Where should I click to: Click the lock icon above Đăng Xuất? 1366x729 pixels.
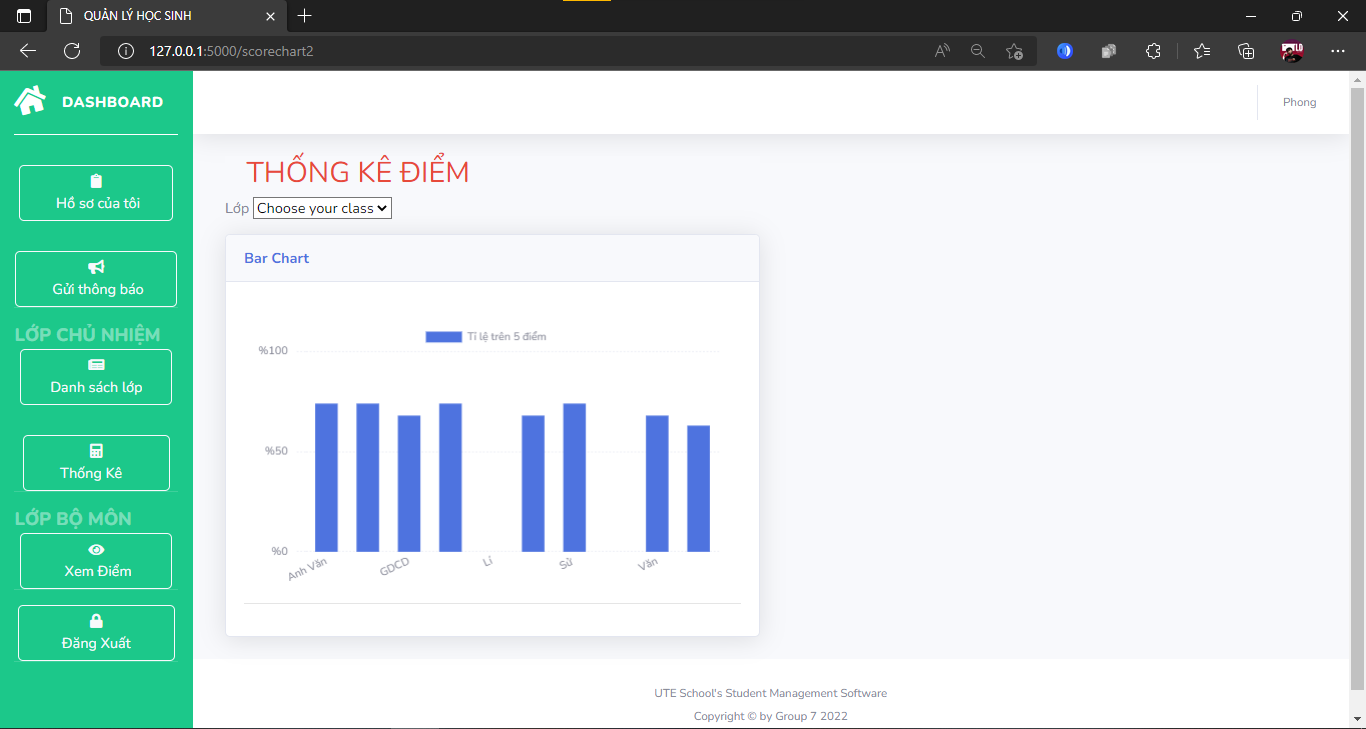coord(95,621)
